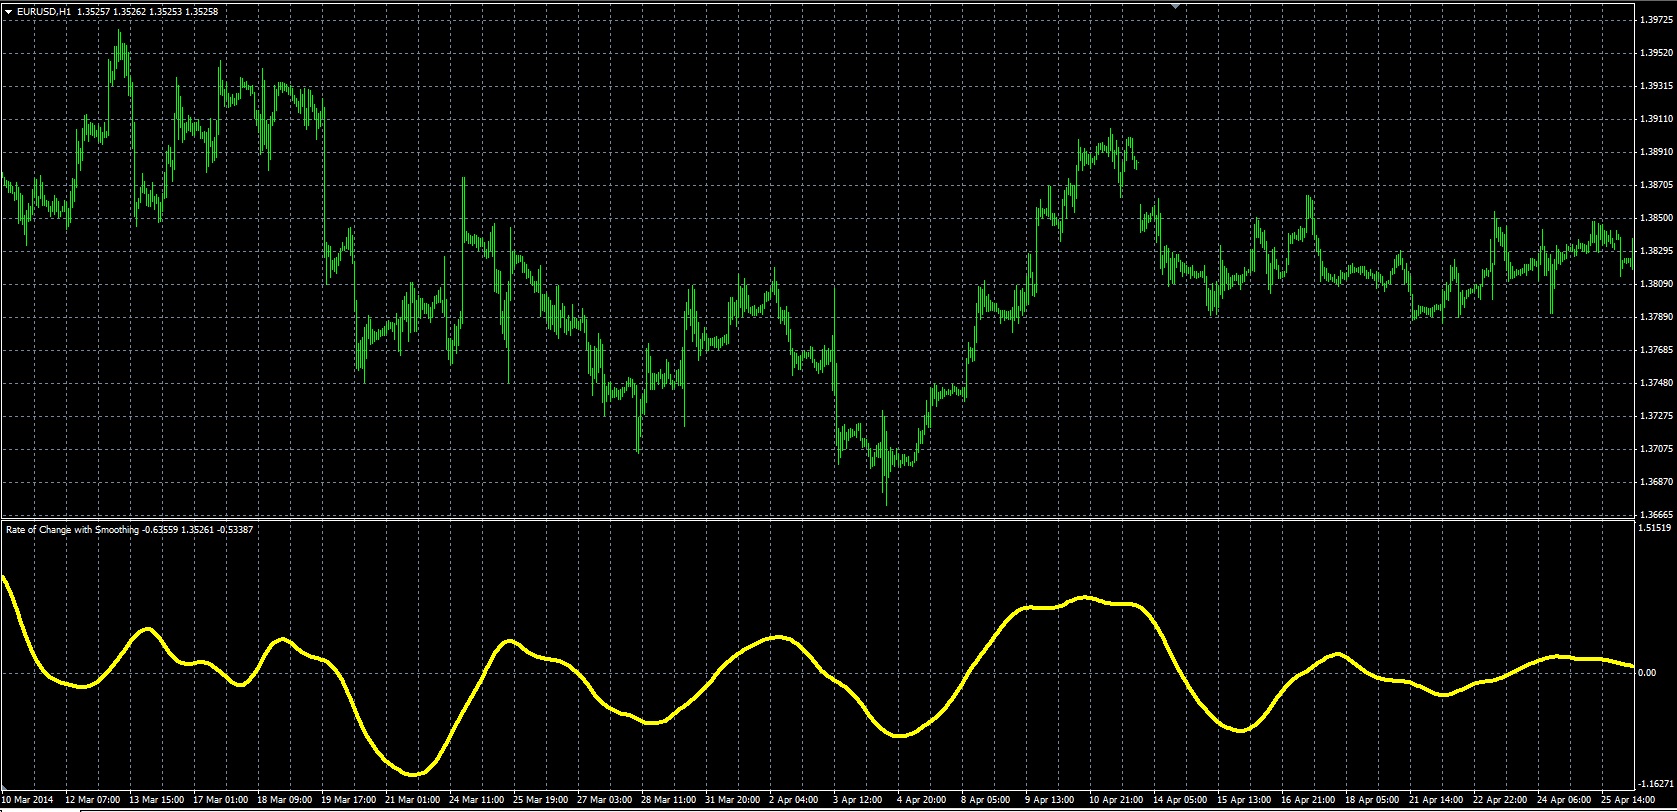This screenshot has height=812, width=1677.
Task: Click the 16 Apr 21:00 time label
Action: [x=1308, y=800]
